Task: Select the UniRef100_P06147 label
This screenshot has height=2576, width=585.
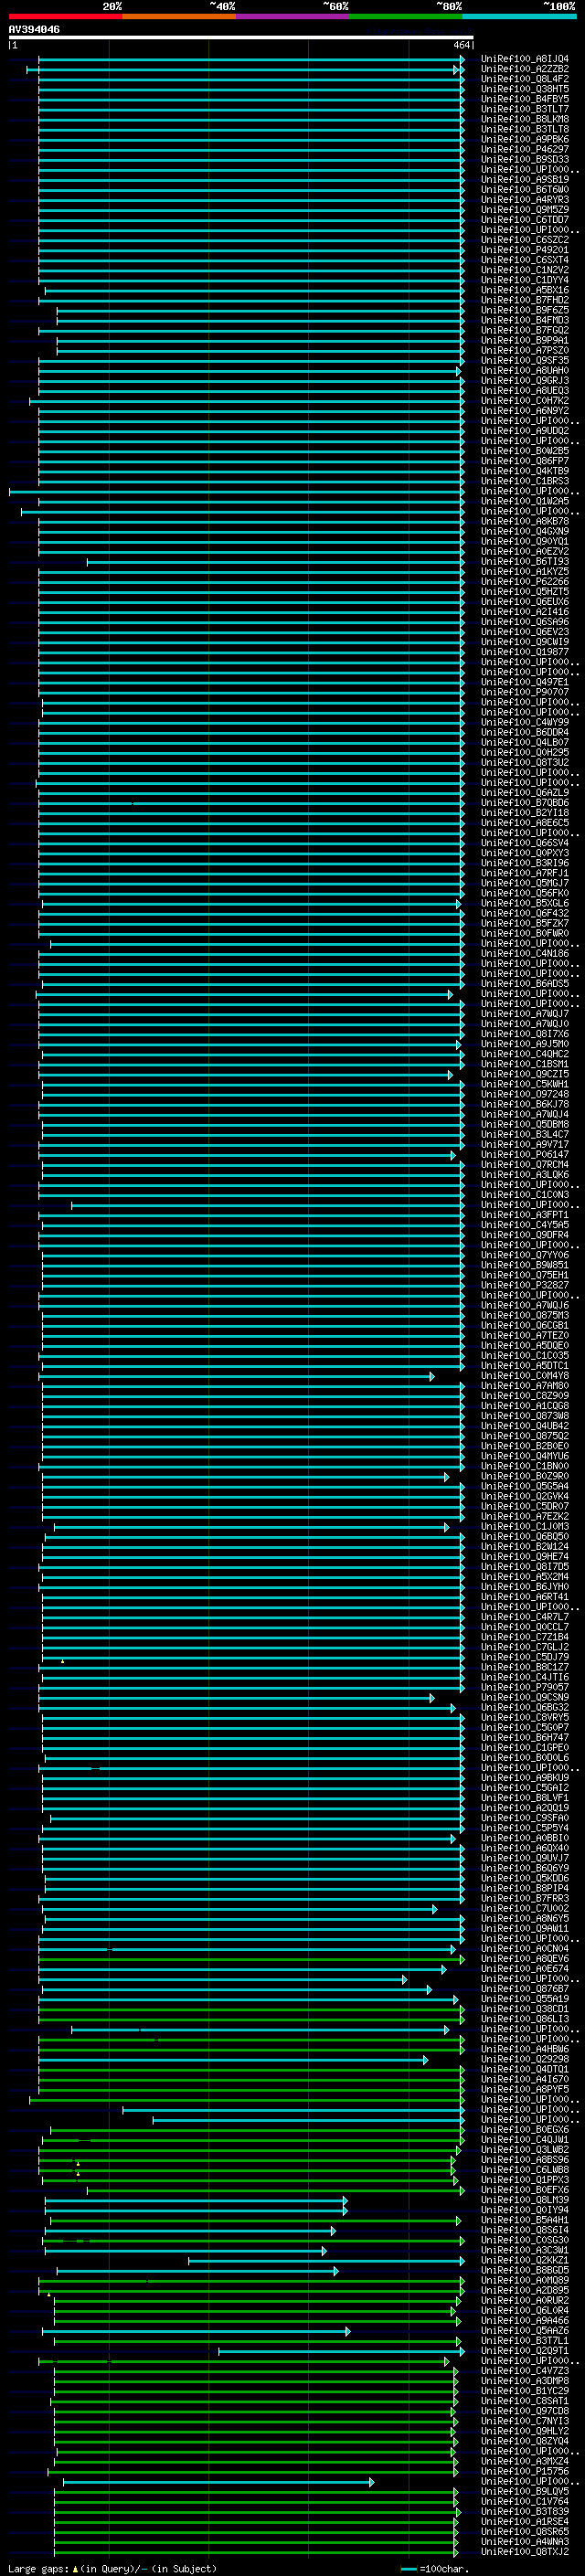Action: click(x=524, y=1155)
